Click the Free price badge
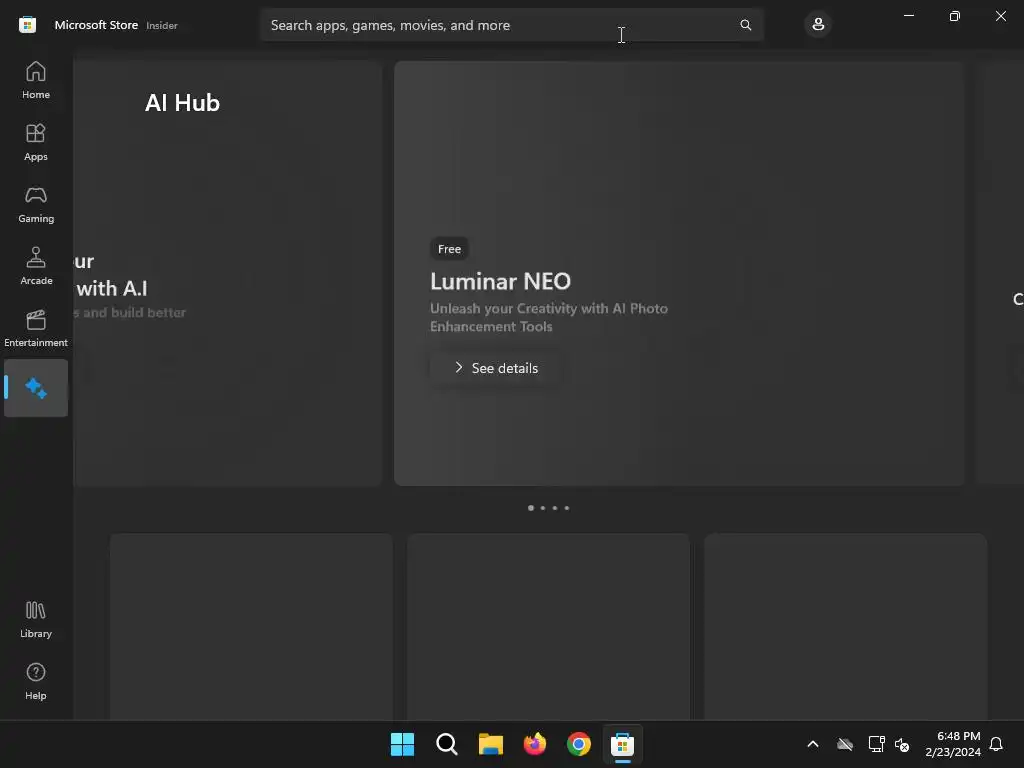 449,249
